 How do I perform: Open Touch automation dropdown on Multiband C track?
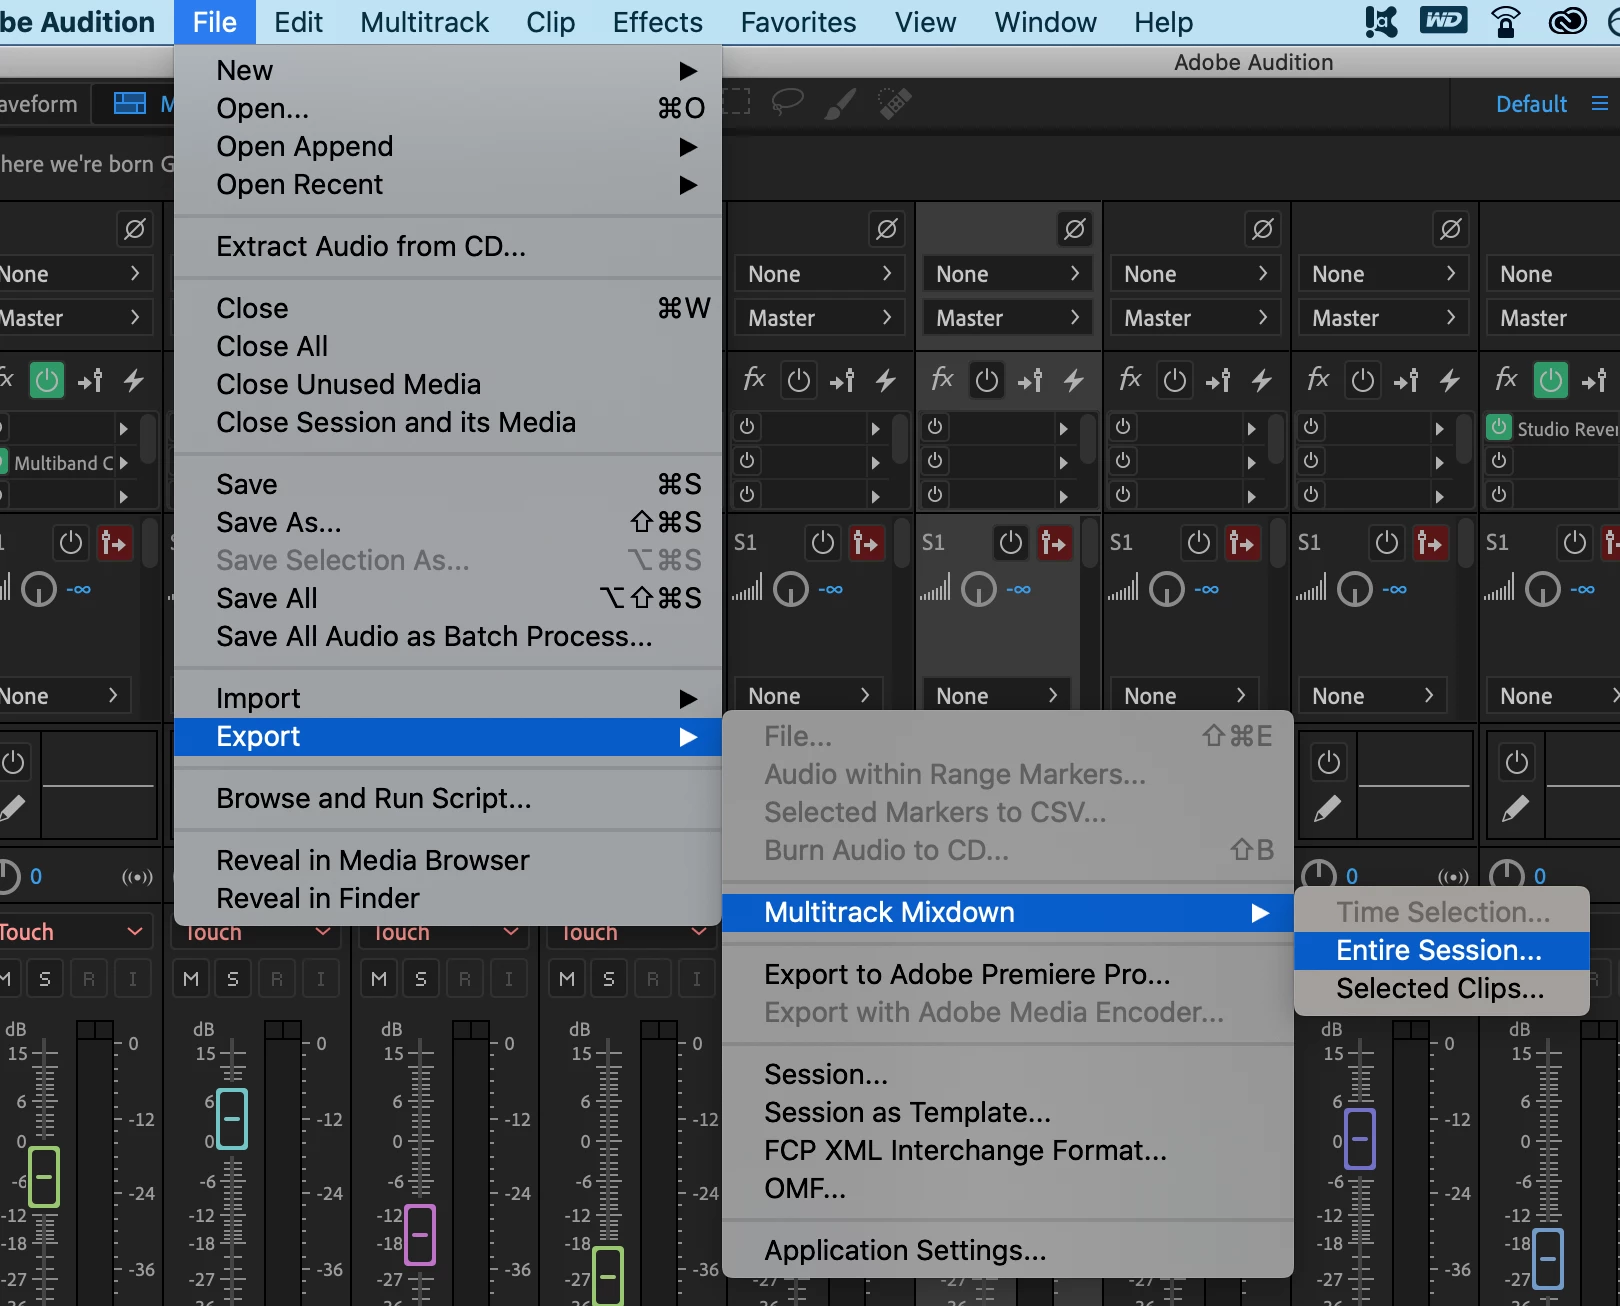pos(75,932)
